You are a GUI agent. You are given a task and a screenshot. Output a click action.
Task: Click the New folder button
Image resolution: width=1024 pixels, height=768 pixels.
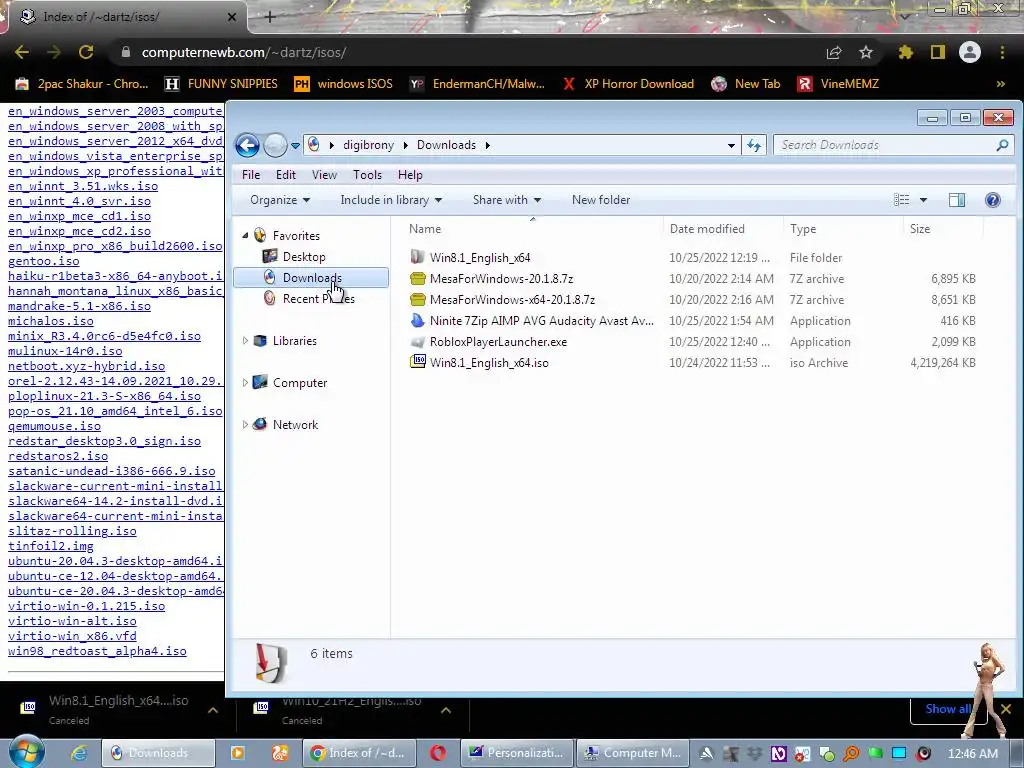pos(601,200)
